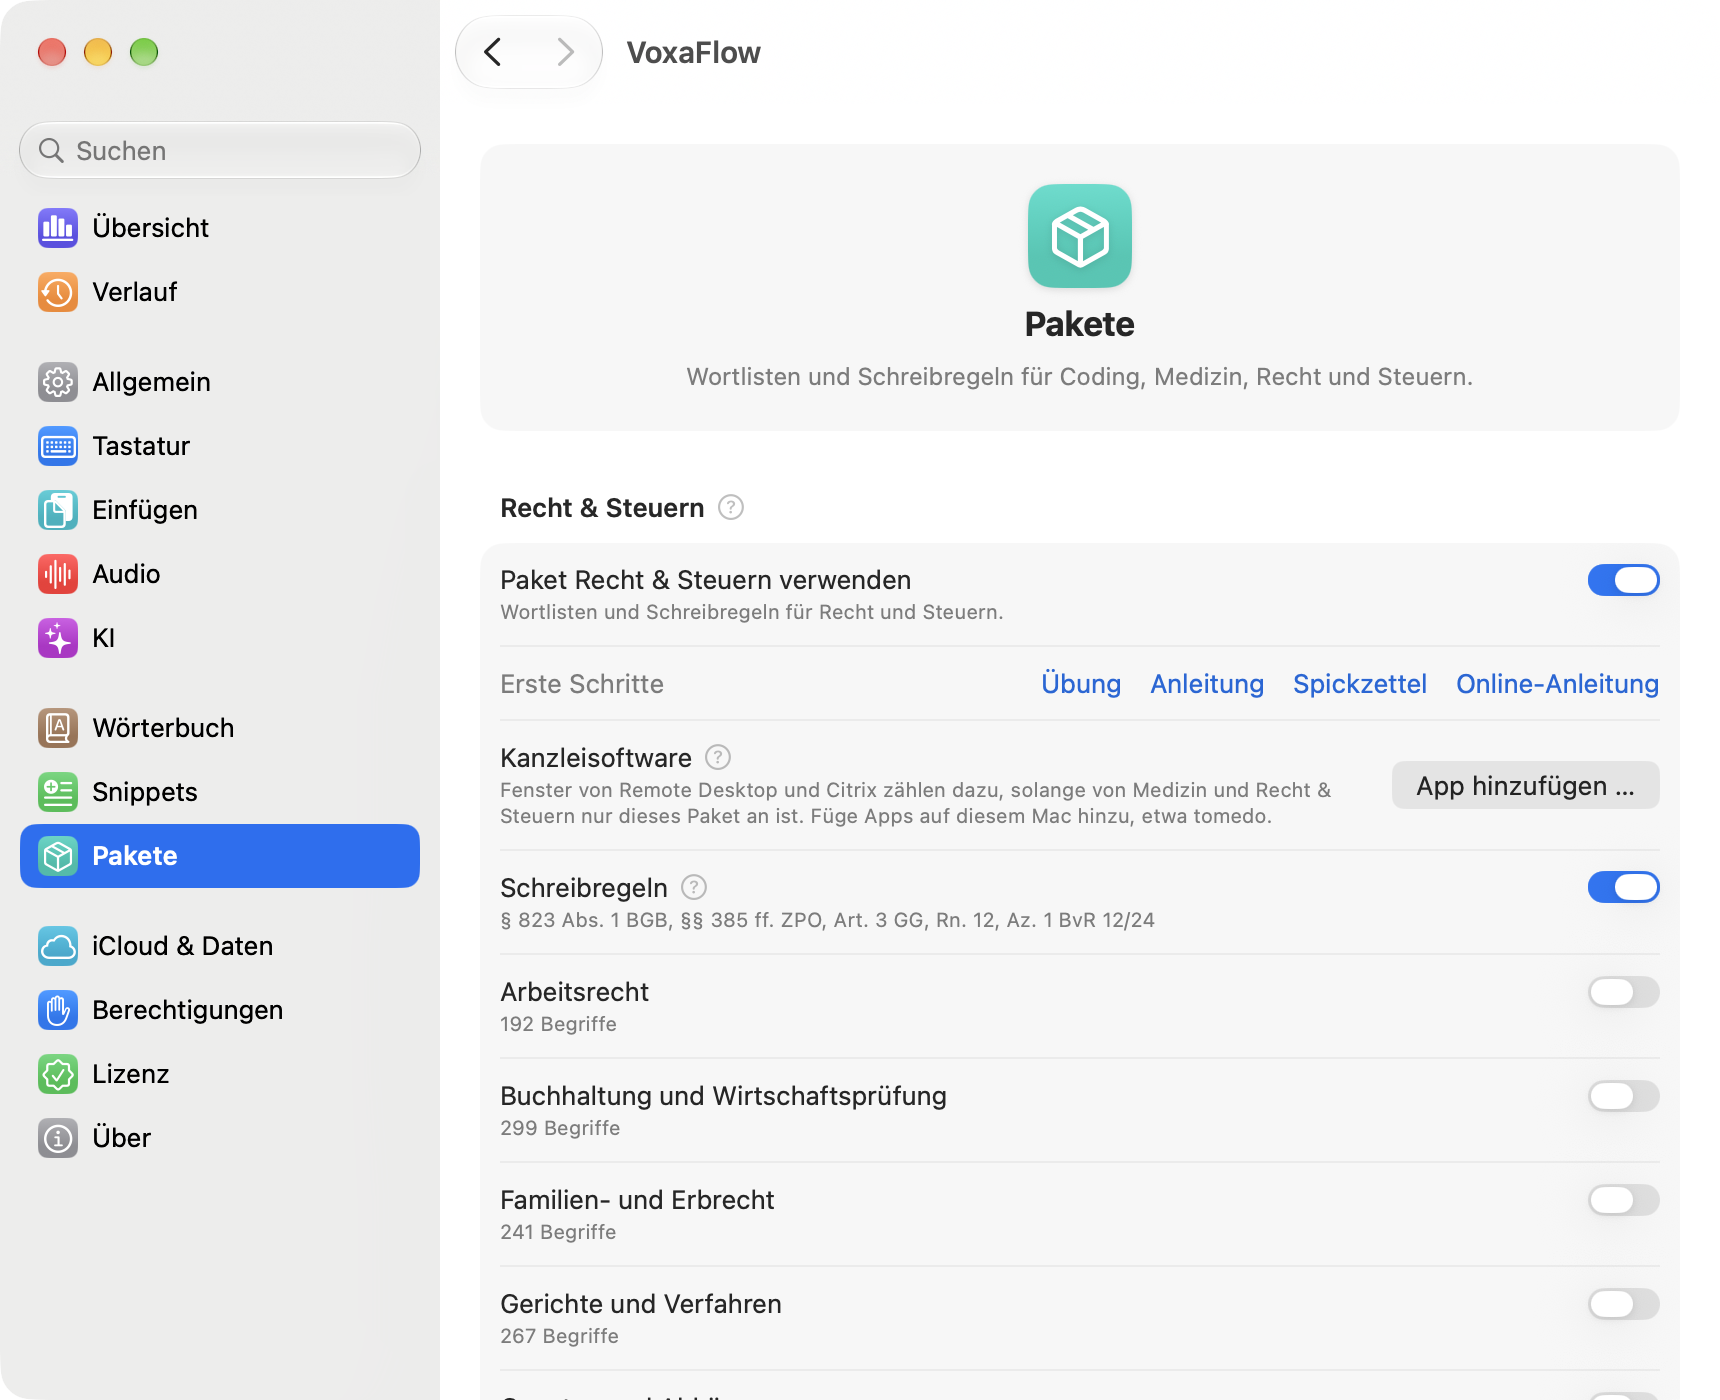
Task: Click the Audio waveform icon
Action: pyautogui.click(x=58, y=574)
